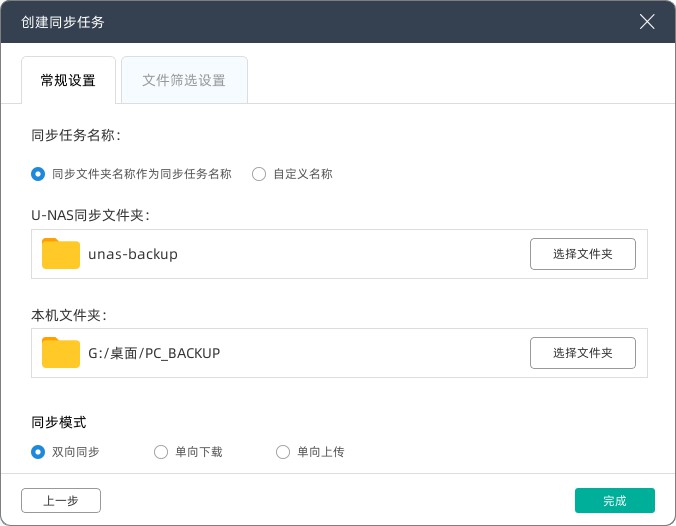Pick 单向上传 sync mode
676x526 pixels.
[x=283, y=452]
